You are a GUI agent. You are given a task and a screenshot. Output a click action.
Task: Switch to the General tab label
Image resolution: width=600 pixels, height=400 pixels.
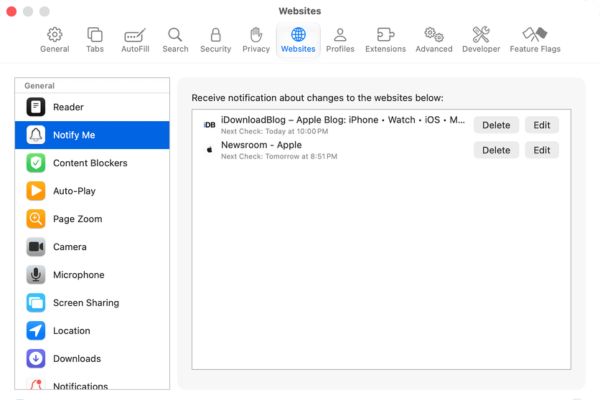click(55, 49)
